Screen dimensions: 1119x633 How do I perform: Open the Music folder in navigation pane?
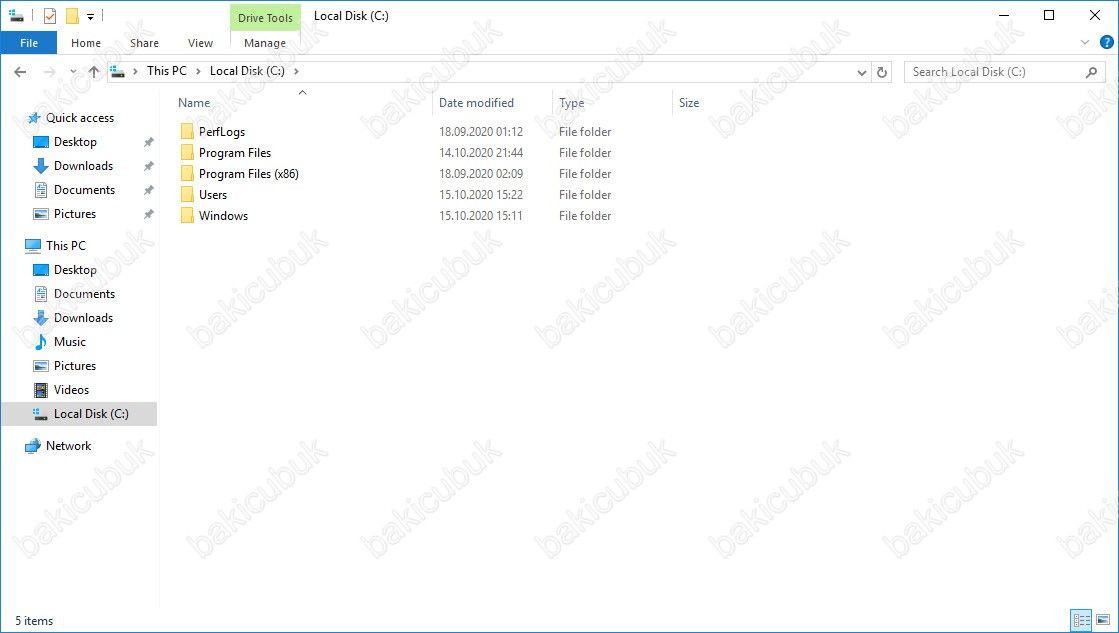70,342
